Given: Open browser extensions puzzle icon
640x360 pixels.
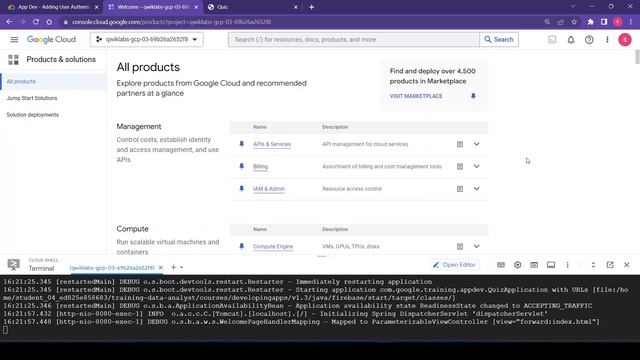Looking at the screenshot, I should 590,22.
